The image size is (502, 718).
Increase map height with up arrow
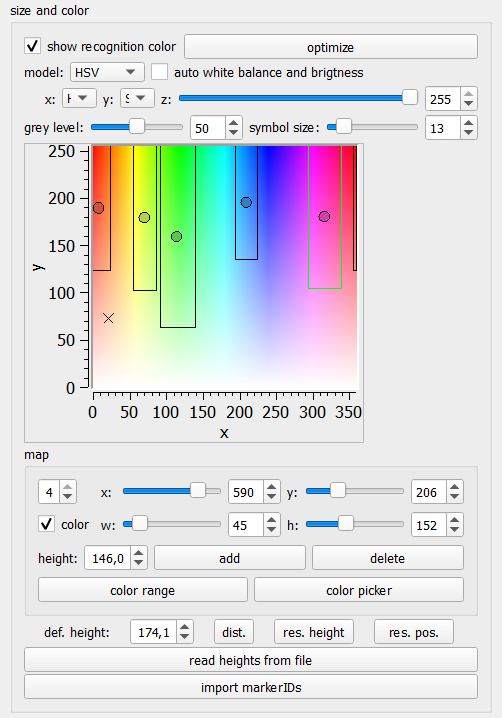139,553
